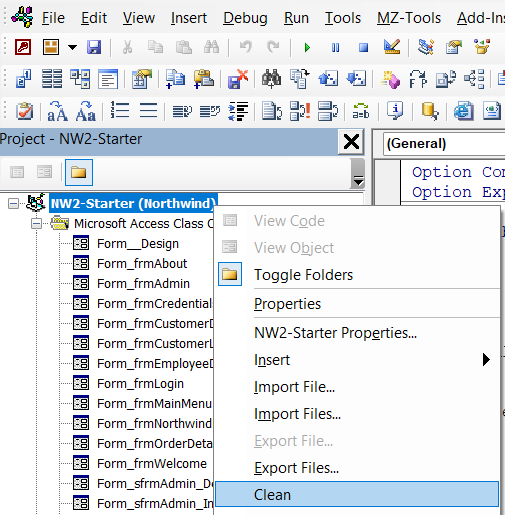Open the Project Explorer toolbar icon
505x515 pixels.
coord(426,47)
